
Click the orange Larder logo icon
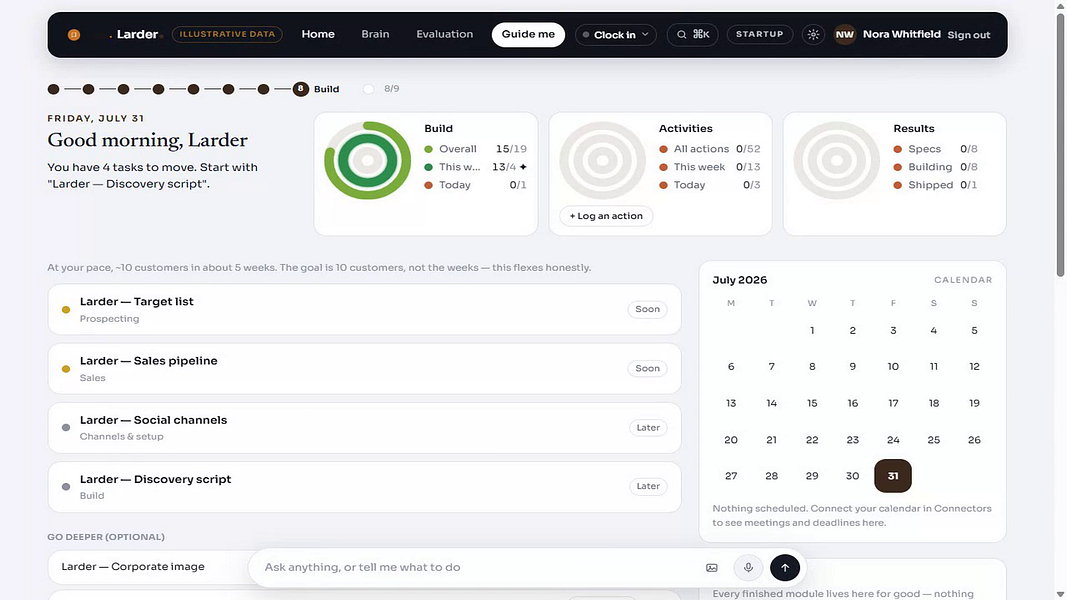74,35
